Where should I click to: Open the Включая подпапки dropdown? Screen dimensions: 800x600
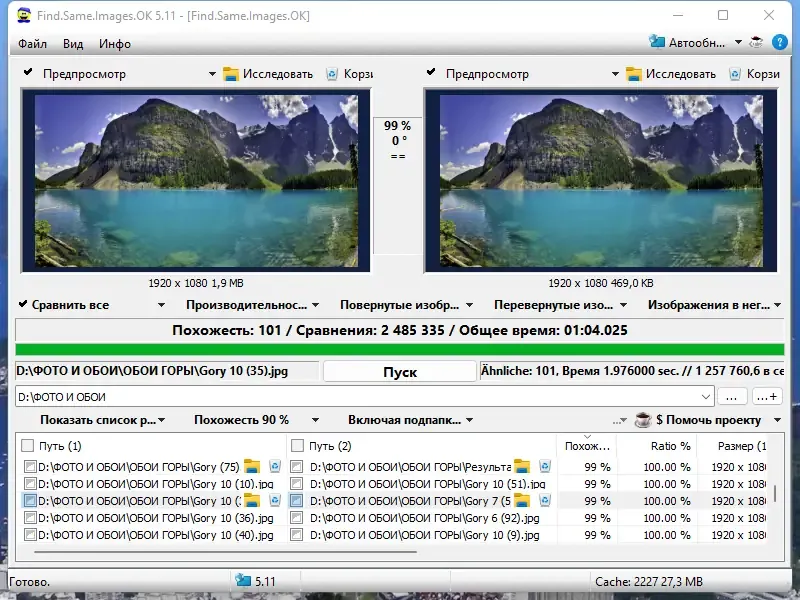[410, 420]
